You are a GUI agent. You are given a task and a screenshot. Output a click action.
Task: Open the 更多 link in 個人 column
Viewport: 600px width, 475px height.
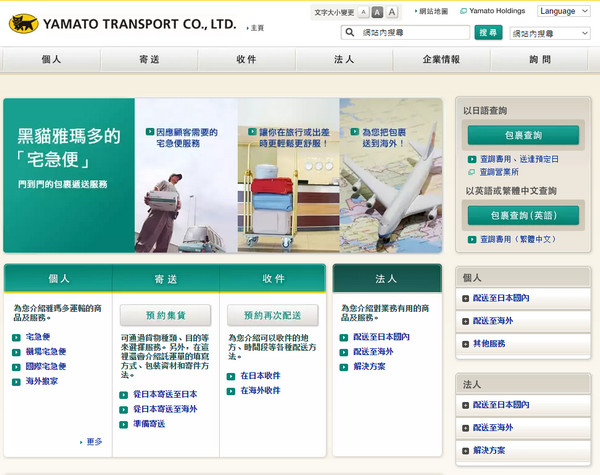94,442
